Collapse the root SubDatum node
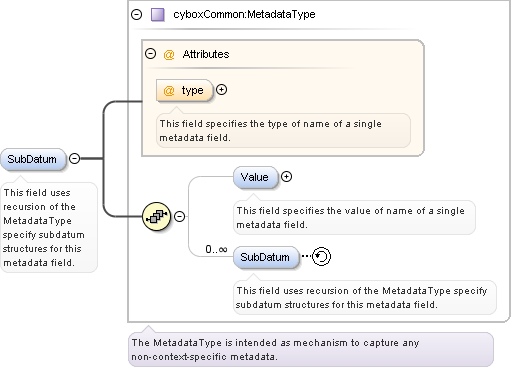Image resolution: width=512 pixels, height=370 pixels. (x=75, y=159)
